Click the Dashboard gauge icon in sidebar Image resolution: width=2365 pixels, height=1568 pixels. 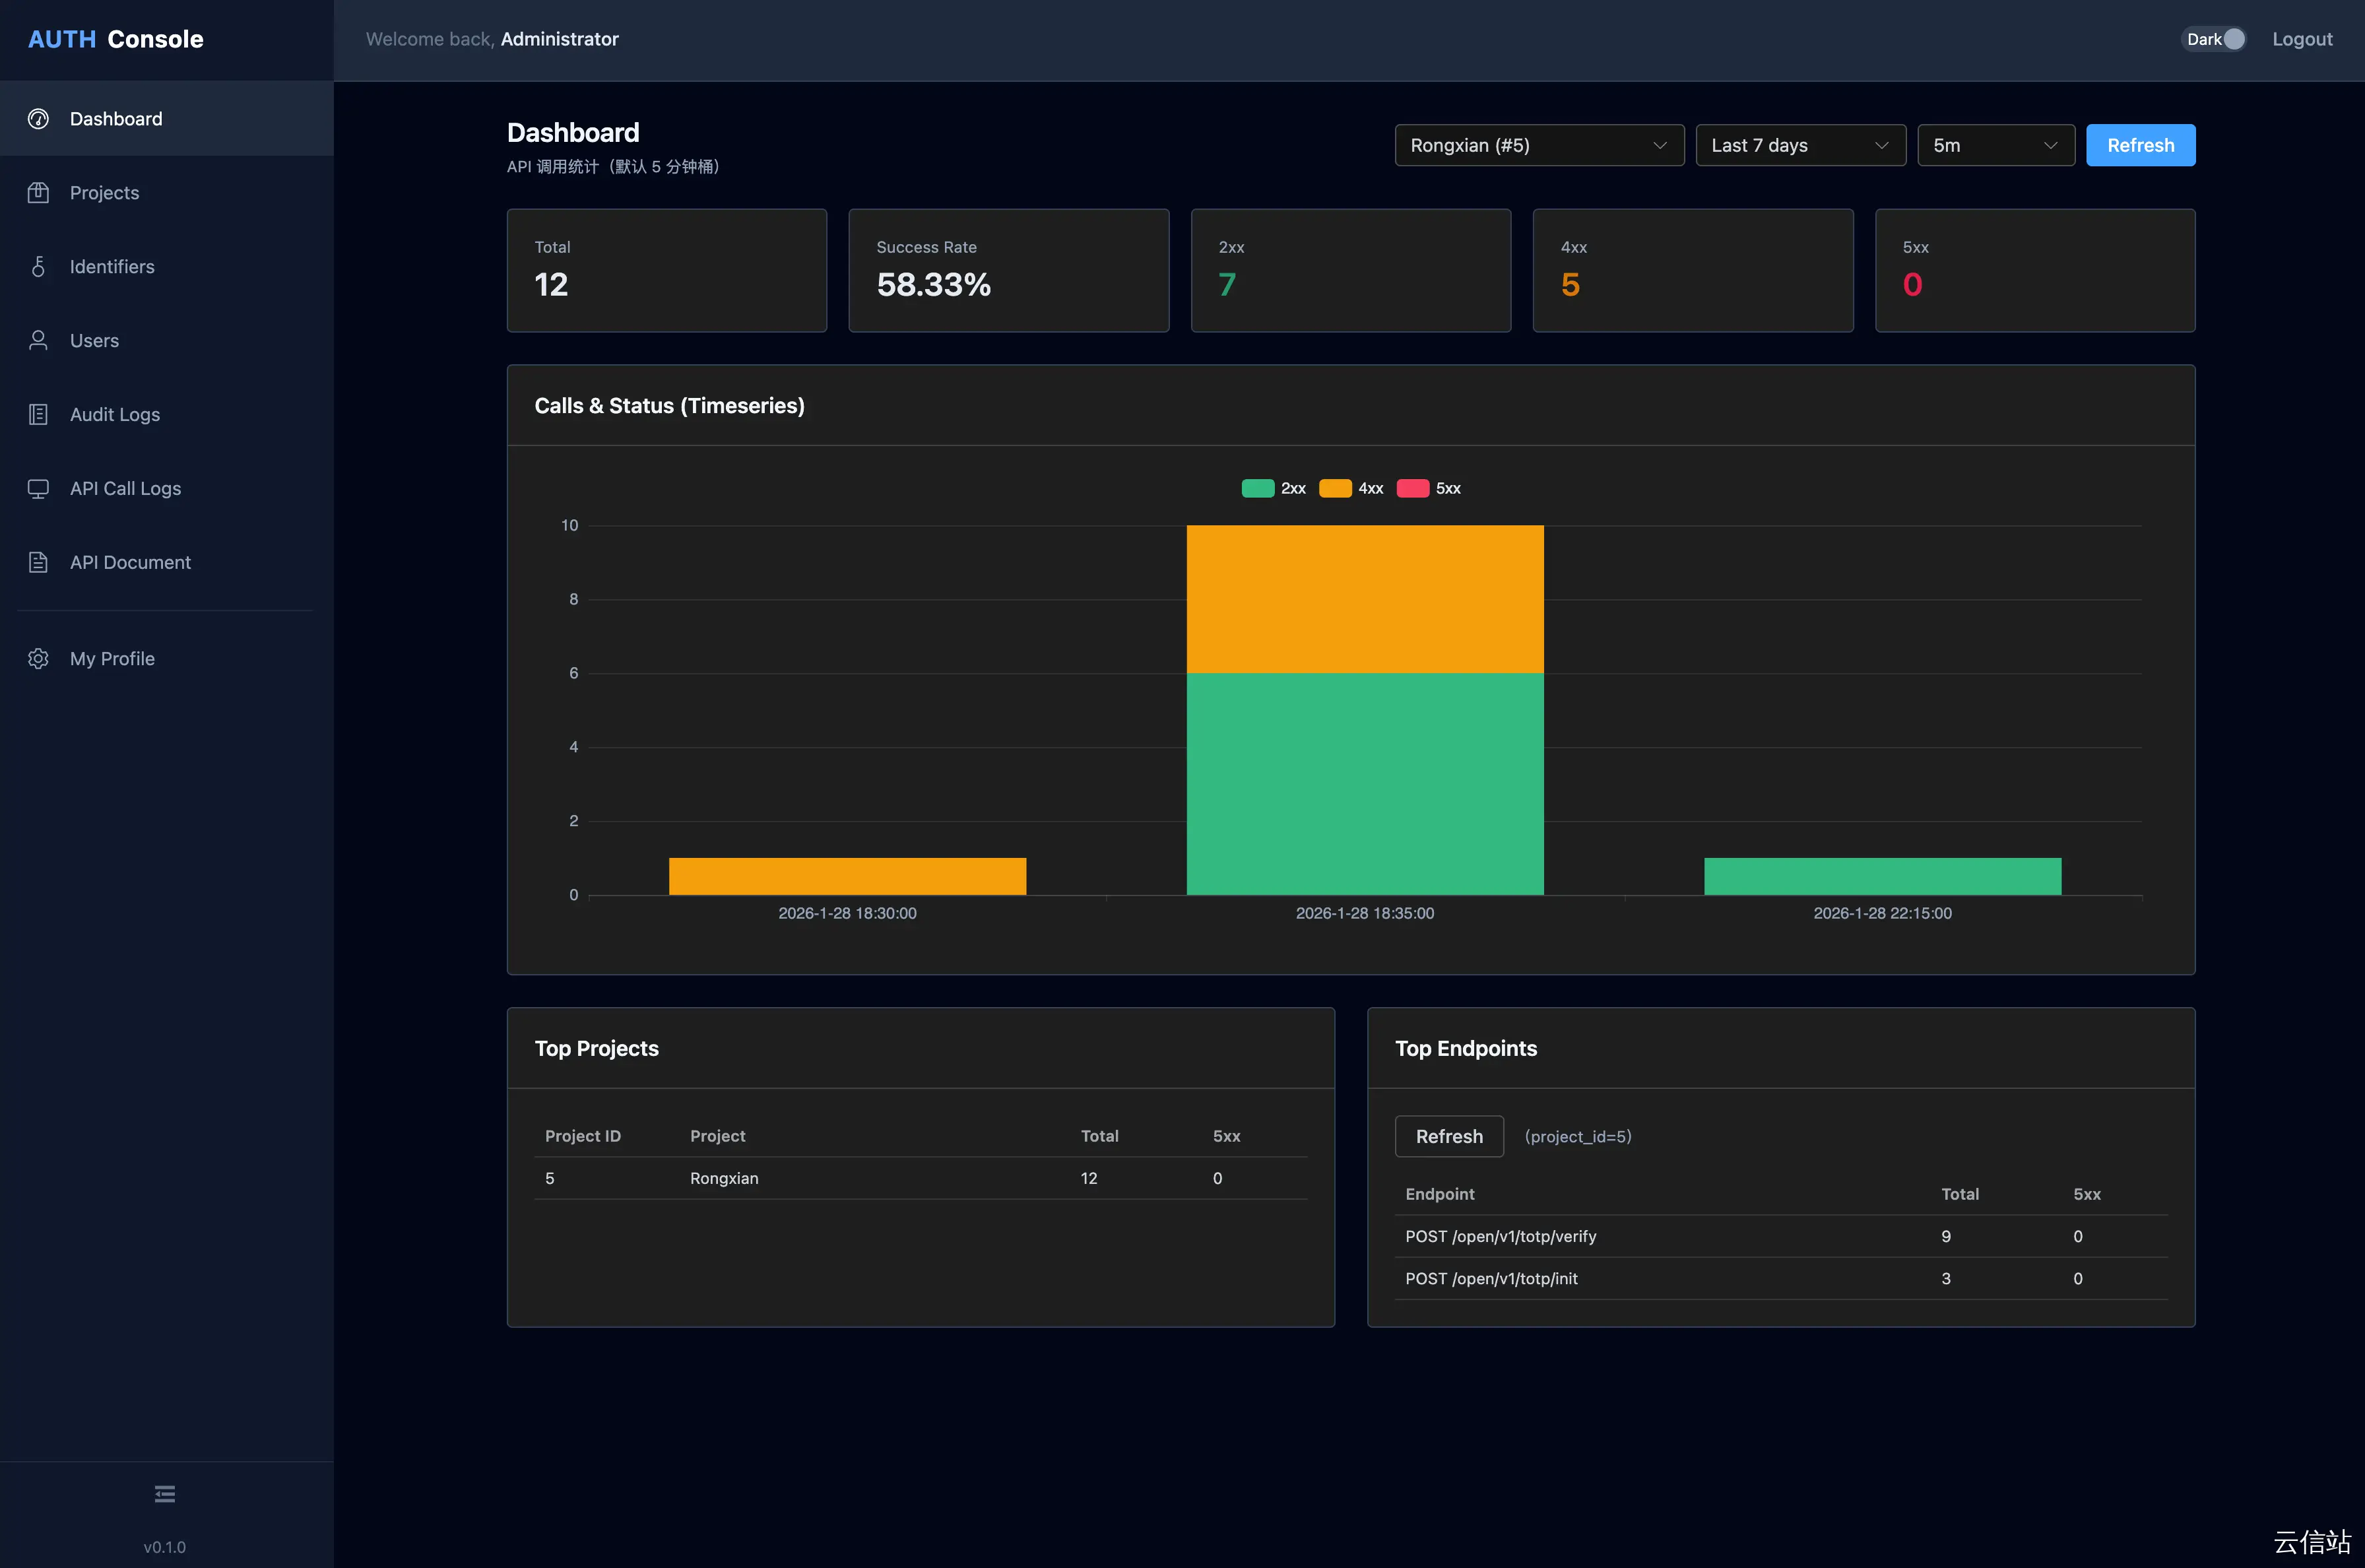click(x=38, y=119)
